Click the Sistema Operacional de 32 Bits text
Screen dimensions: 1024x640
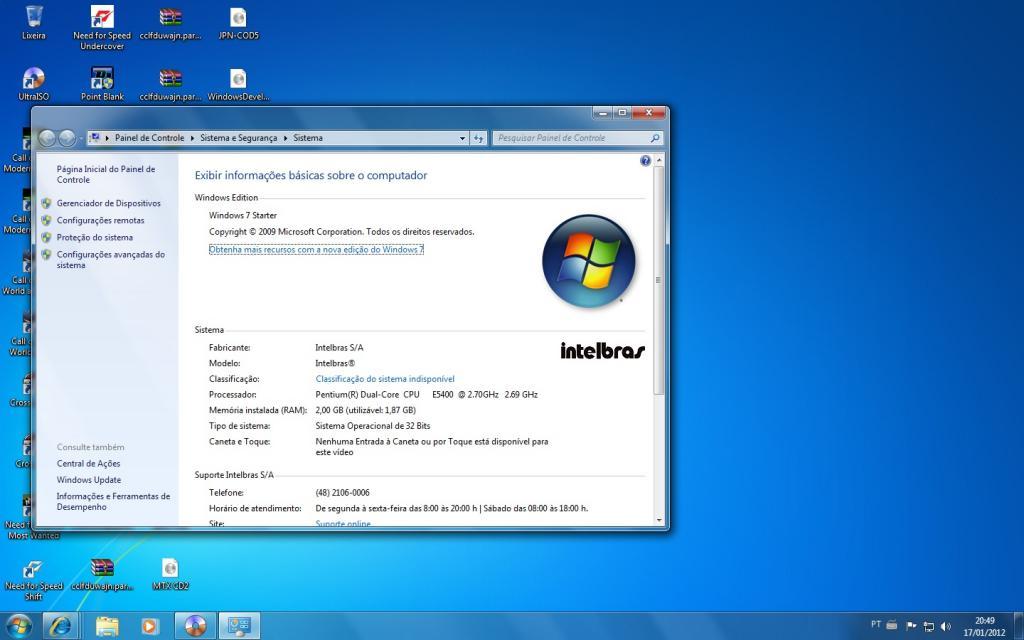click(x=373, y=426)
